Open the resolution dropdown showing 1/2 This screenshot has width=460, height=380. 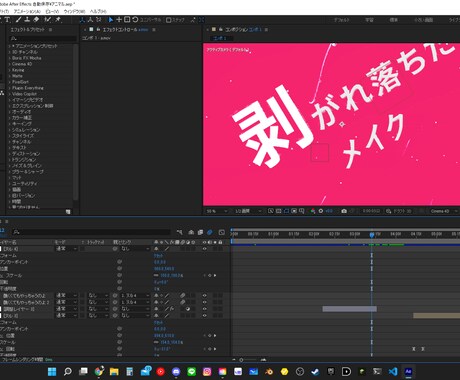point(248,211)
